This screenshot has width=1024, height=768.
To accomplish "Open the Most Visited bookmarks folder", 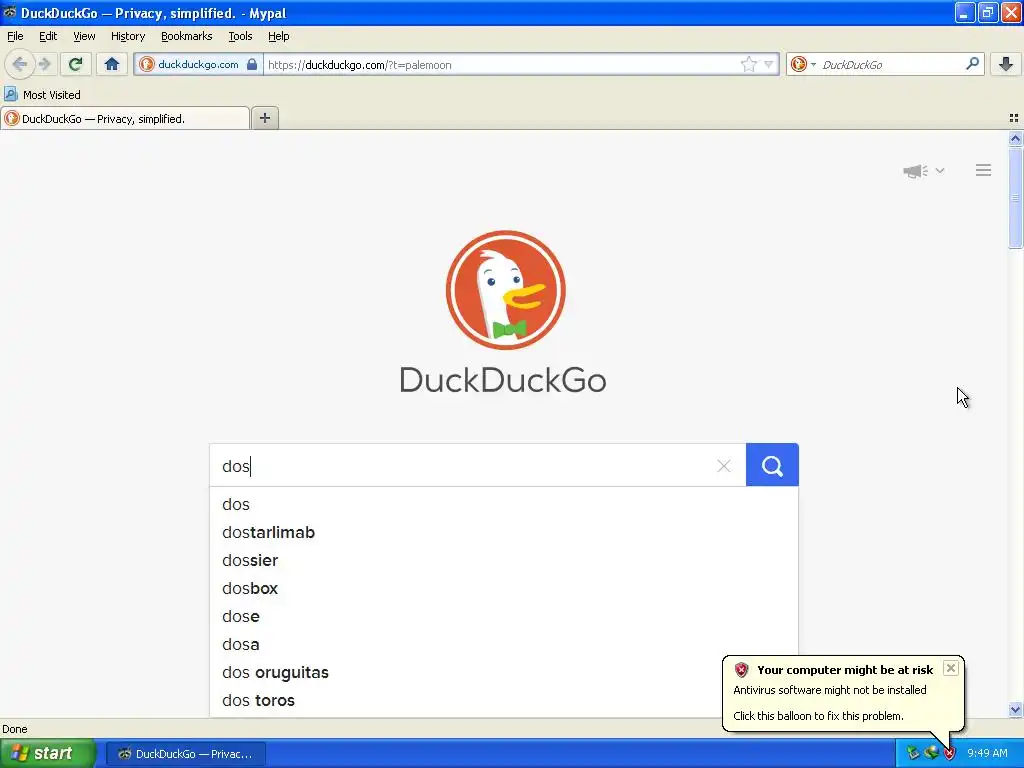I will (x=42, y=95).
